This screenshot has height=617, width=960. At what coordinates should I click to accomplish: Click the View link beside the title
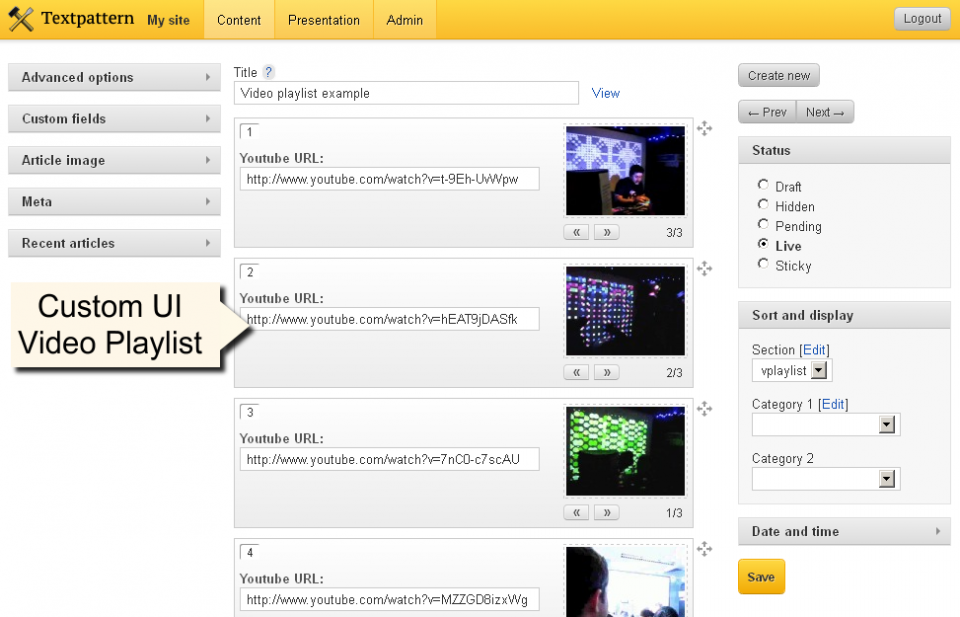(x=605, y=92)
